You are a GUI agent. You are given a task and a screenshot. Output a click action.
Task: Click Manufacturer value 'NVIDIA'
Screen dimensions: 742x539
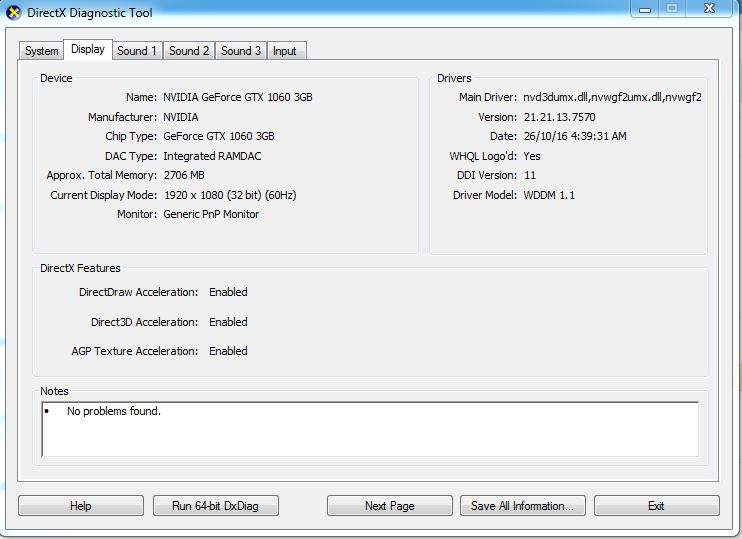[x=181, y=117]
